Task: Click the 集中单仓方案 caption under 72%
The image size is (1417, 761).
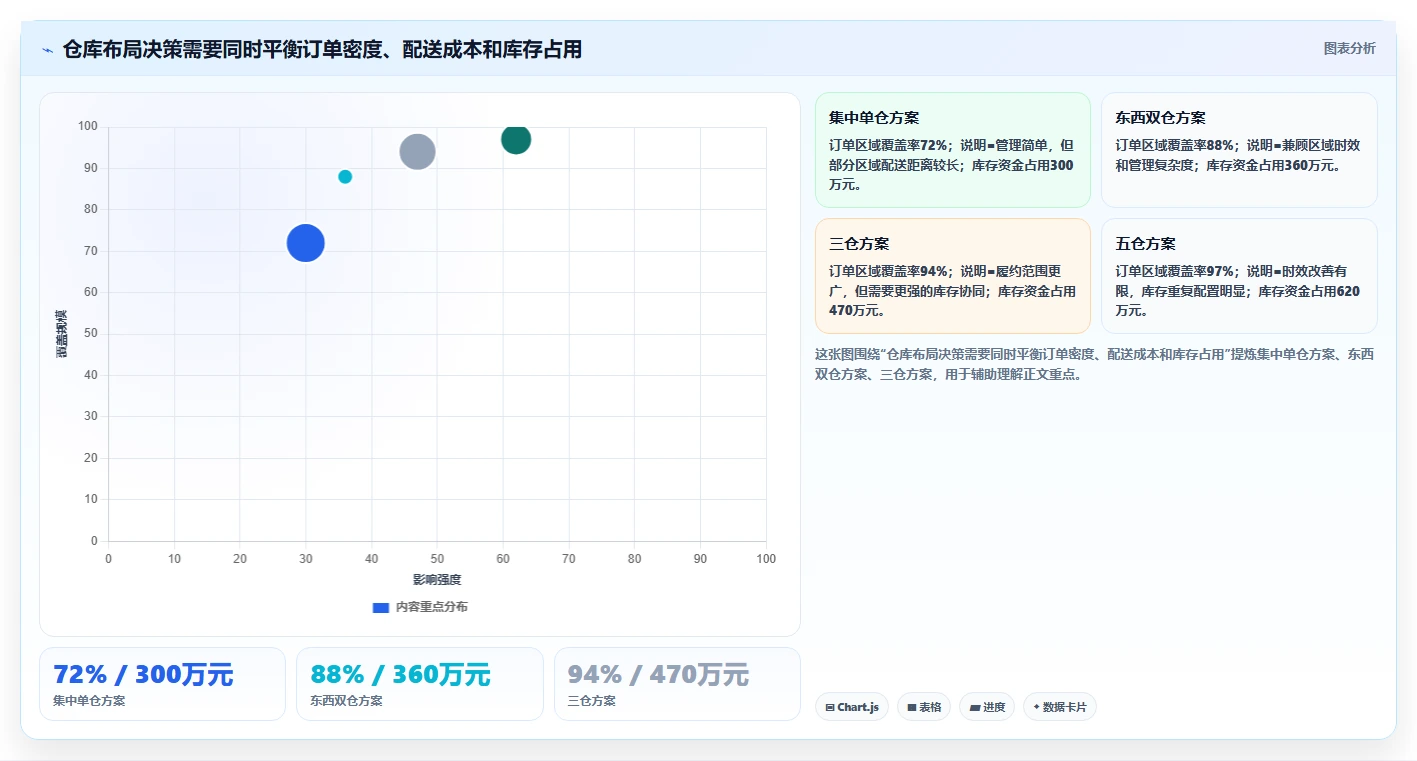Action: pyautogui.click(x=89, y=701)
